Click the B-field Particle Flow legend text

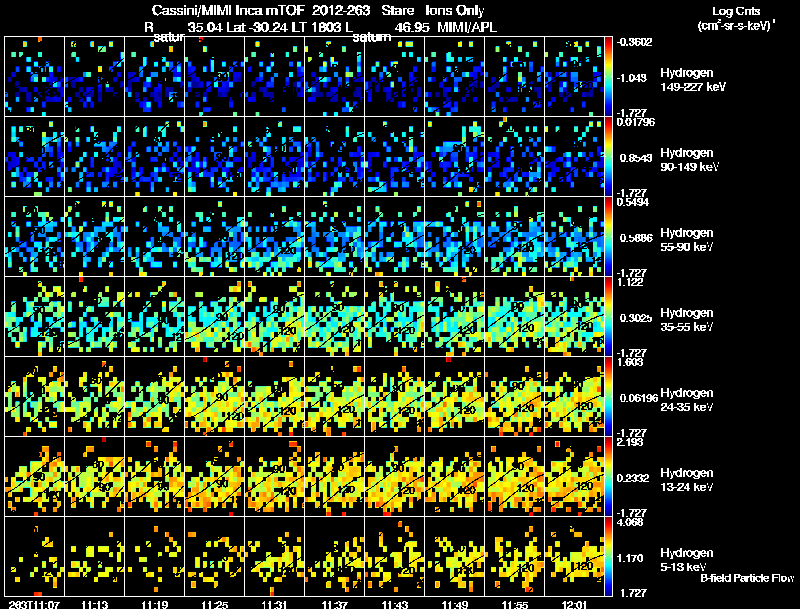[746, 578]
